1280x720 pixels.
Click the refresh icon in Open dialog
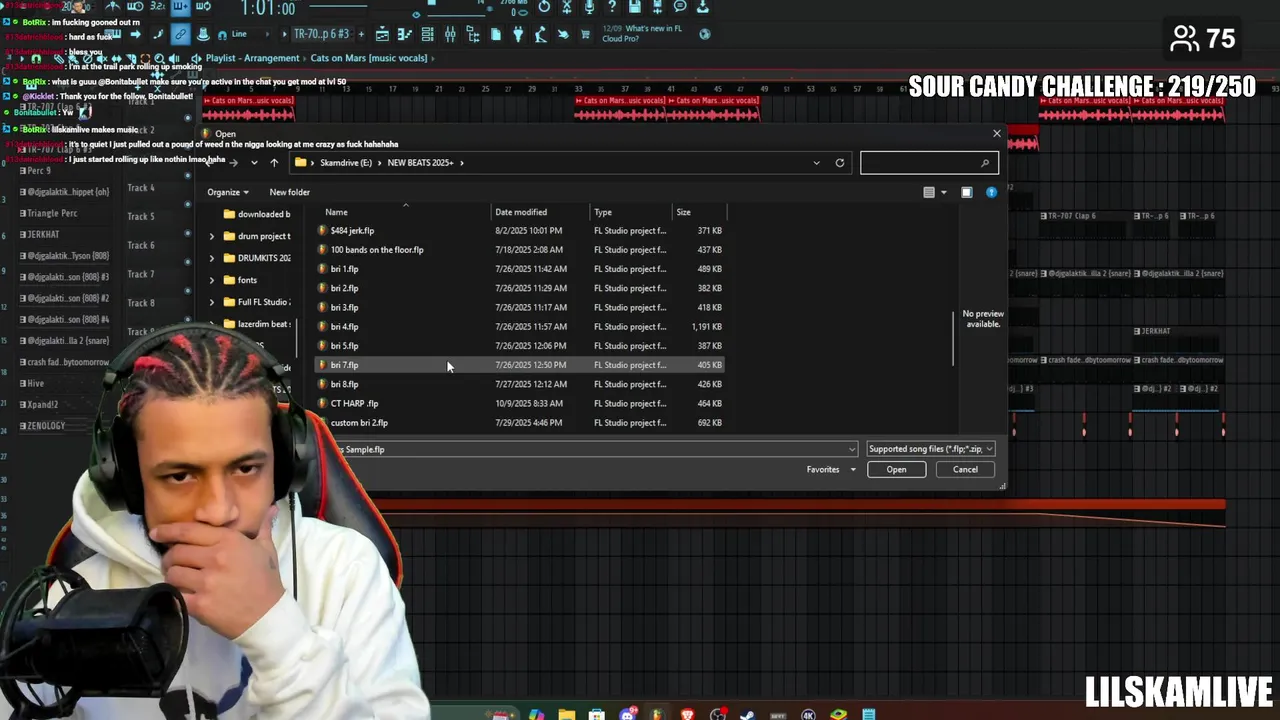coord(839,162)
